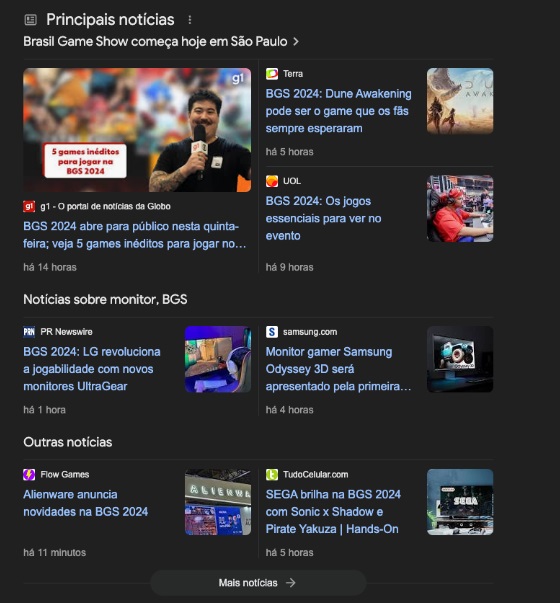Screen dimensions: 560x603
Task: Click the Samsung monitor thumbnail
Action: (x=460, y=359)
